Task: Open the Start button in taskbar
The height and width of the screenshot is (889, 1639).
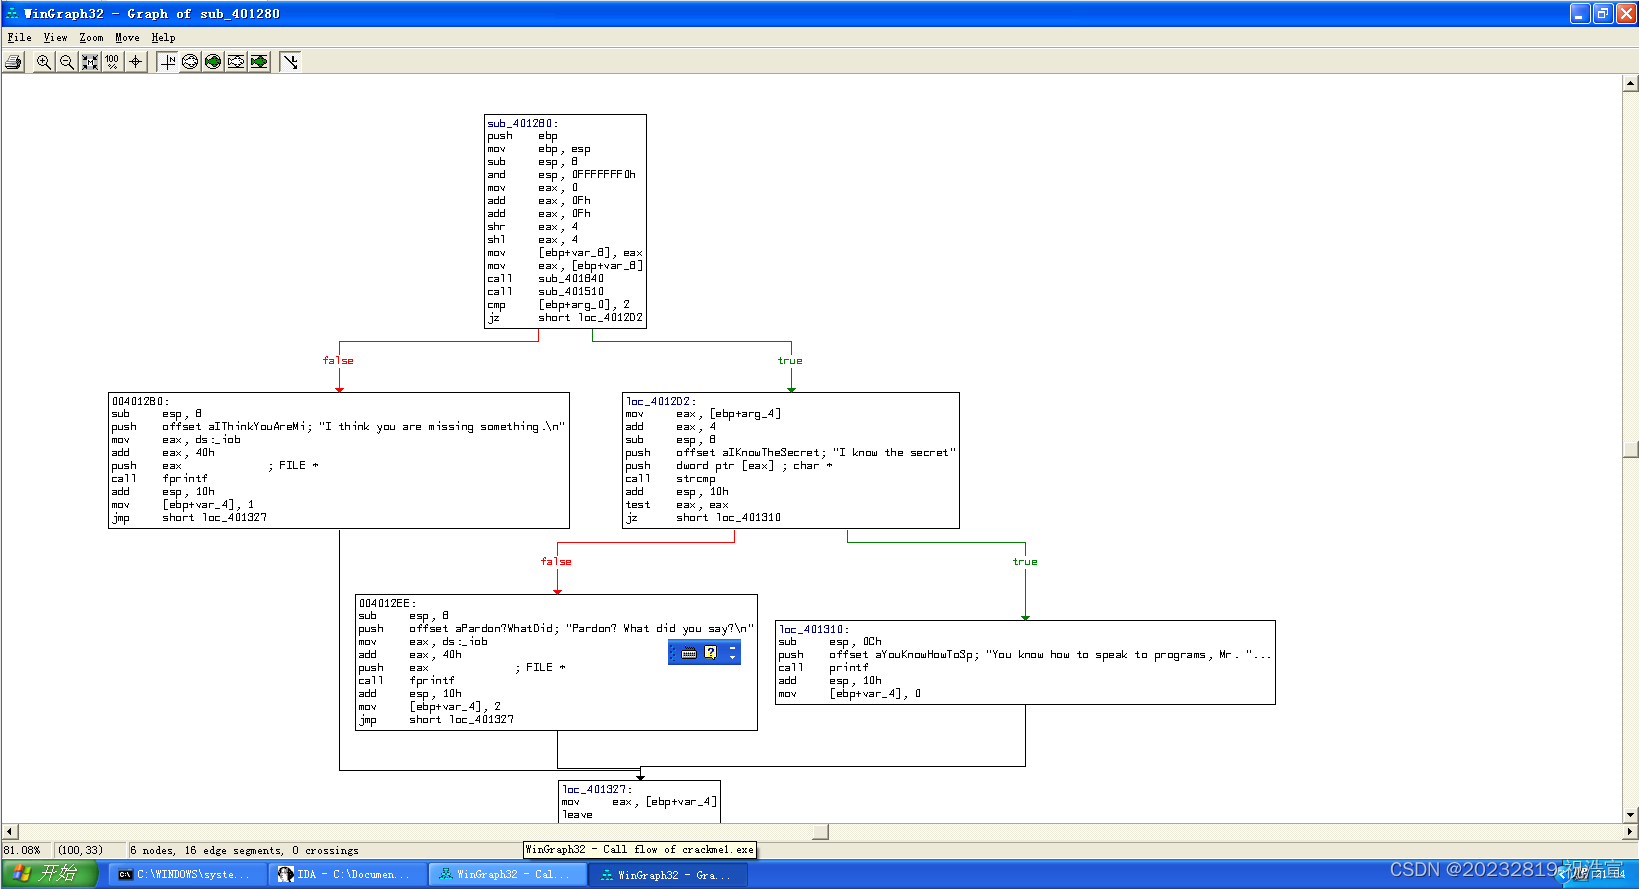Action: (48, 874)
